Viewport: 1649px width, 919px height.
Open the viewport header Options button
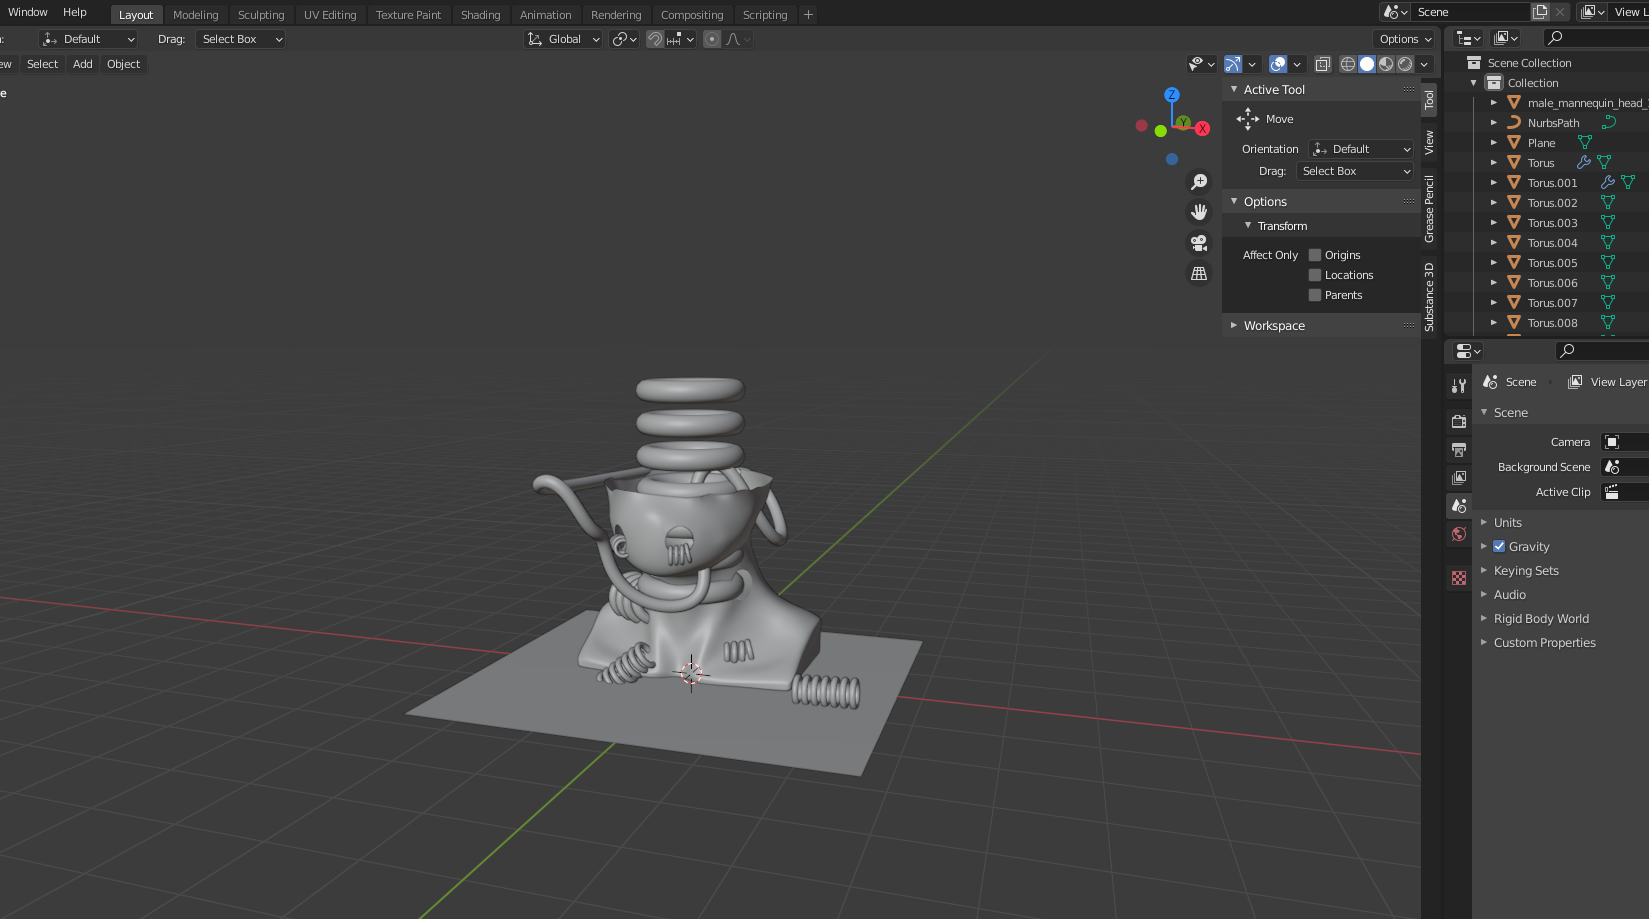(1405, 39)
